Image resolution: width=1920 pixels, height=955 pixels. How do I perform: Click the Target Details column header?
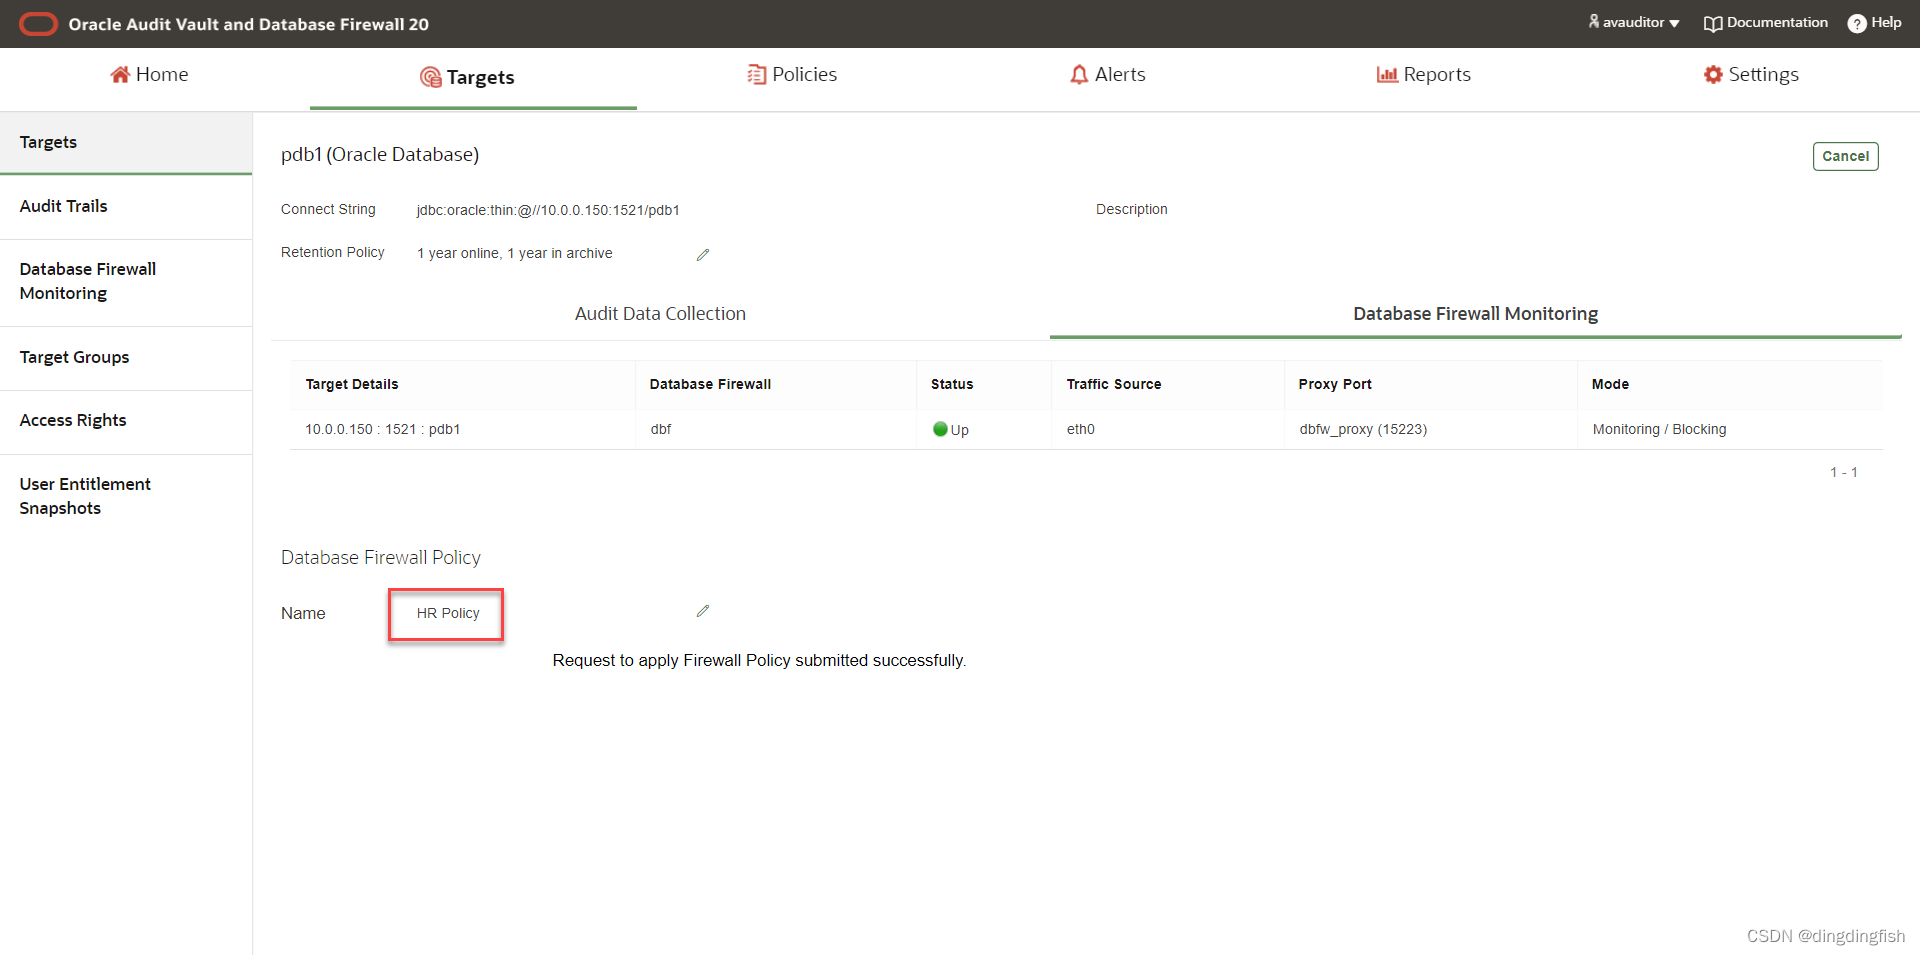(x=352, y=384)
